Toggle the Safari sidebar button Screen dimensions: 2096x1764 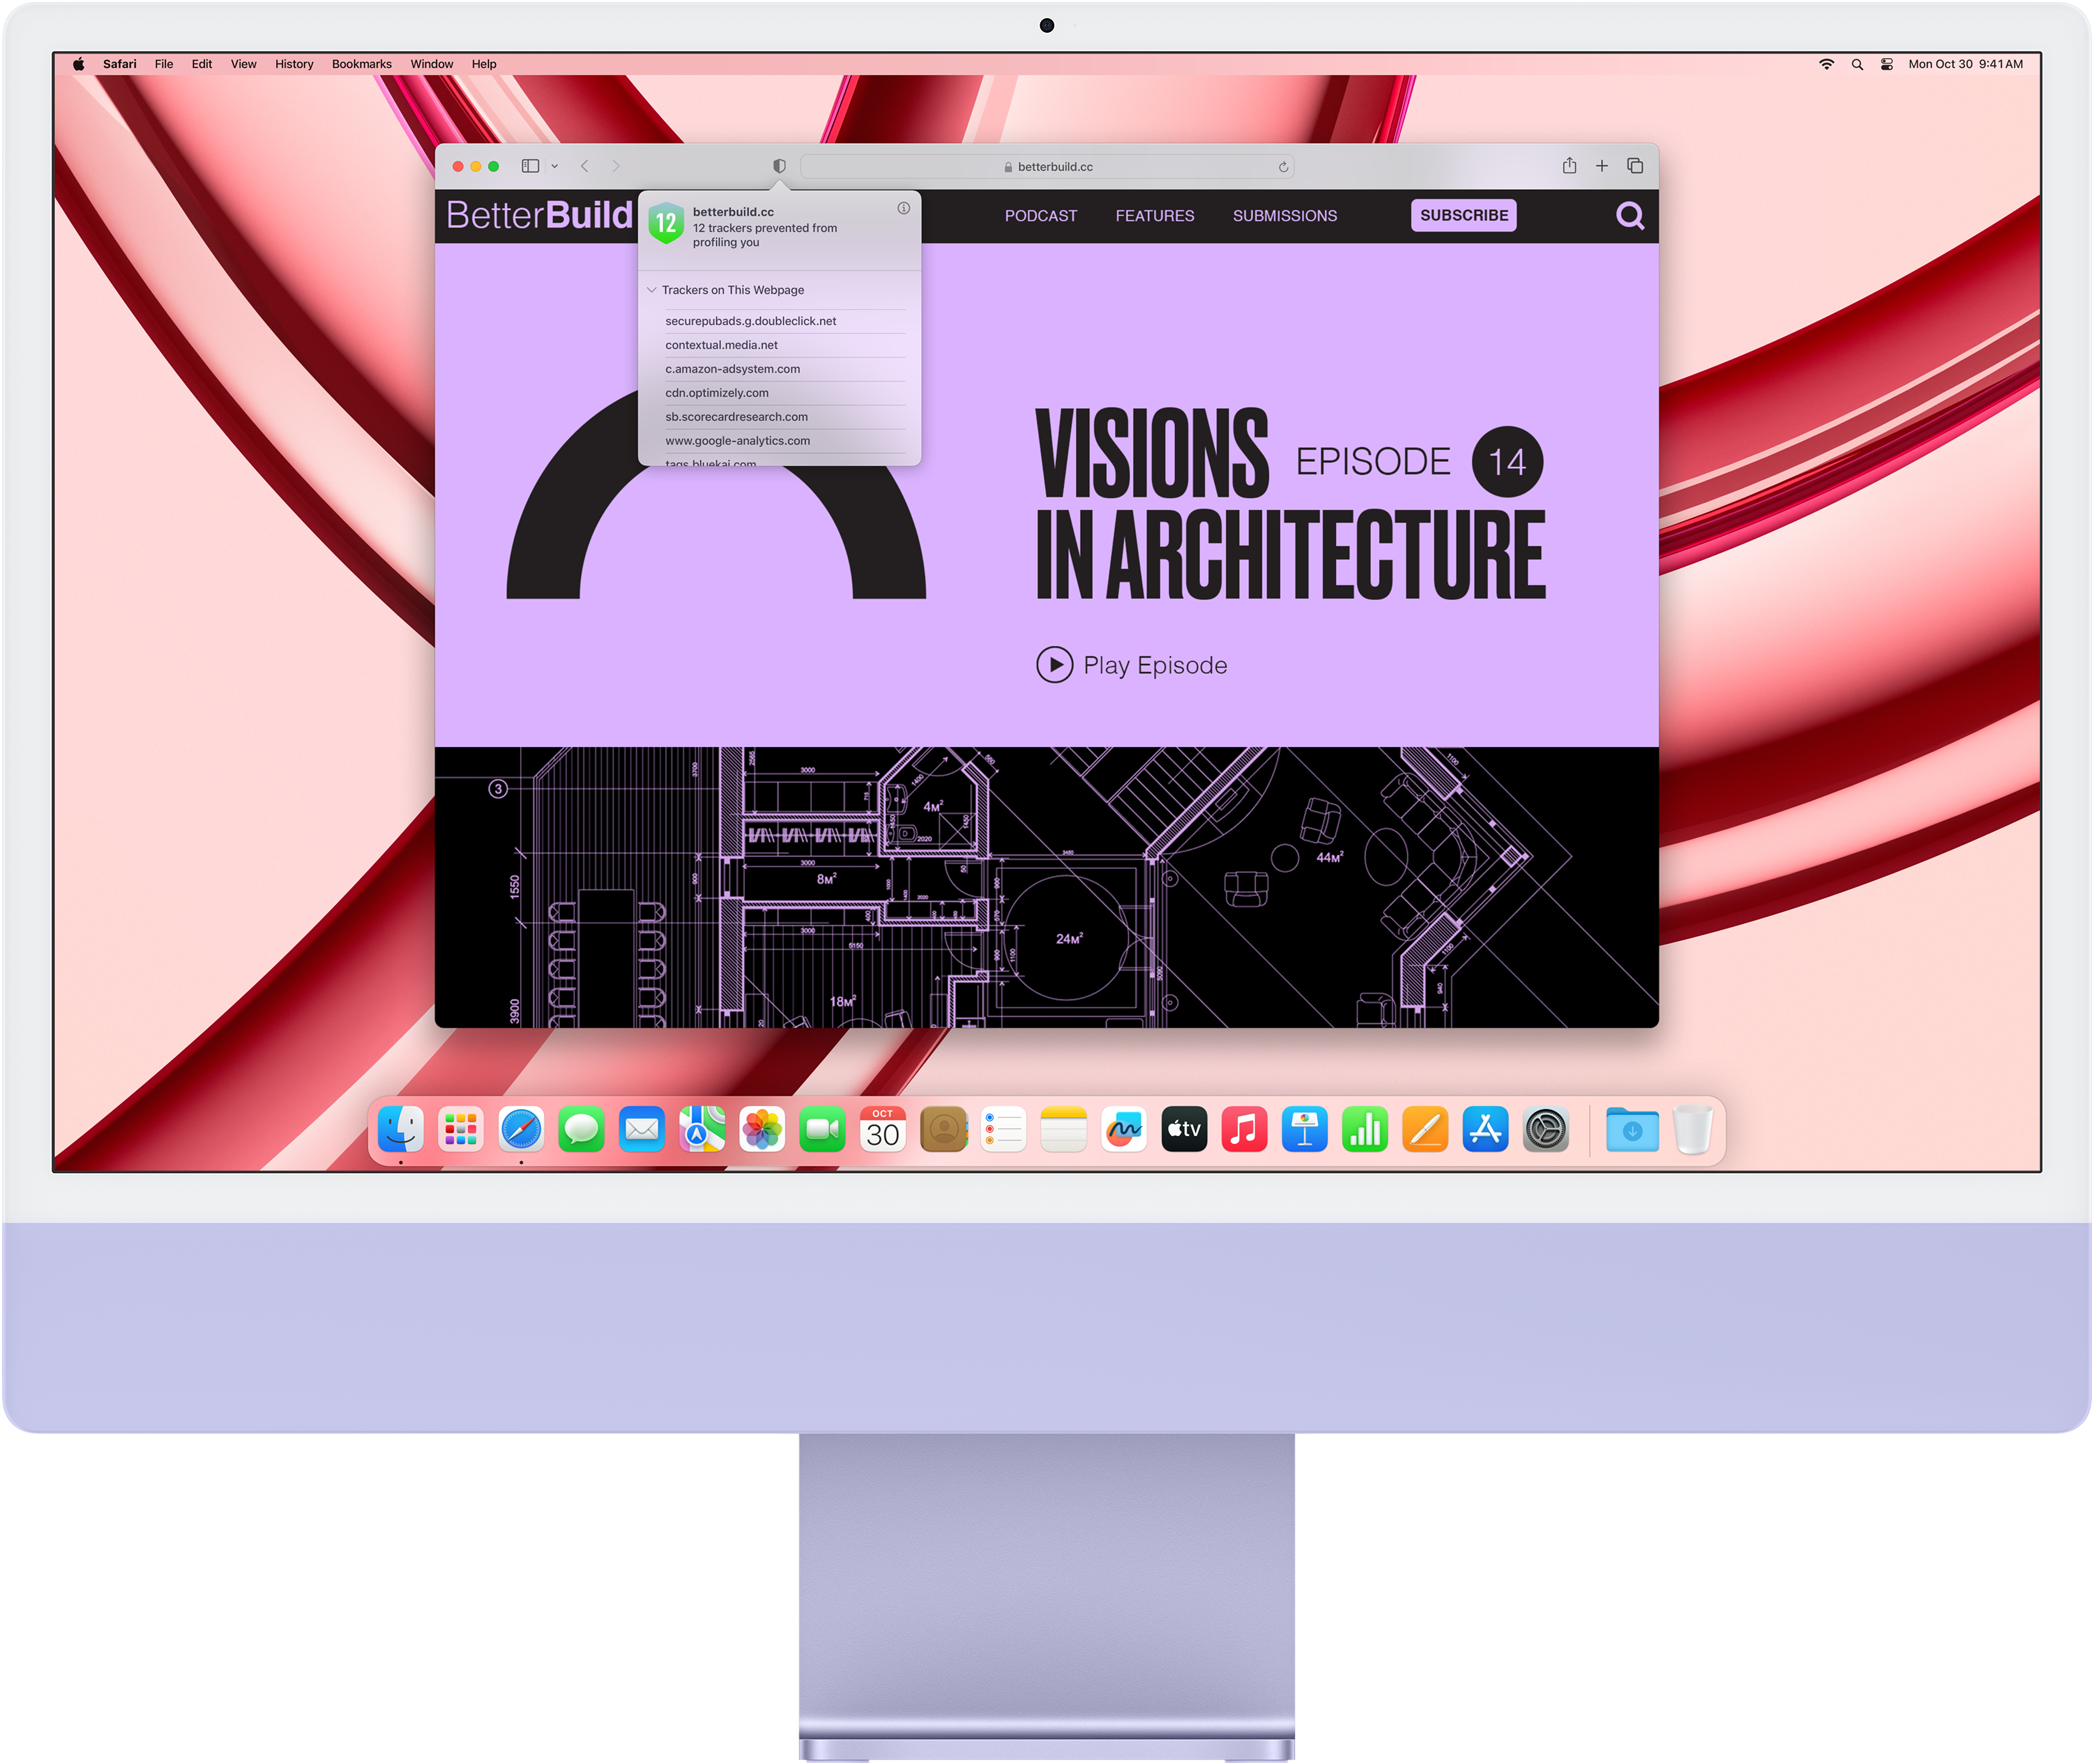point(530,166)
